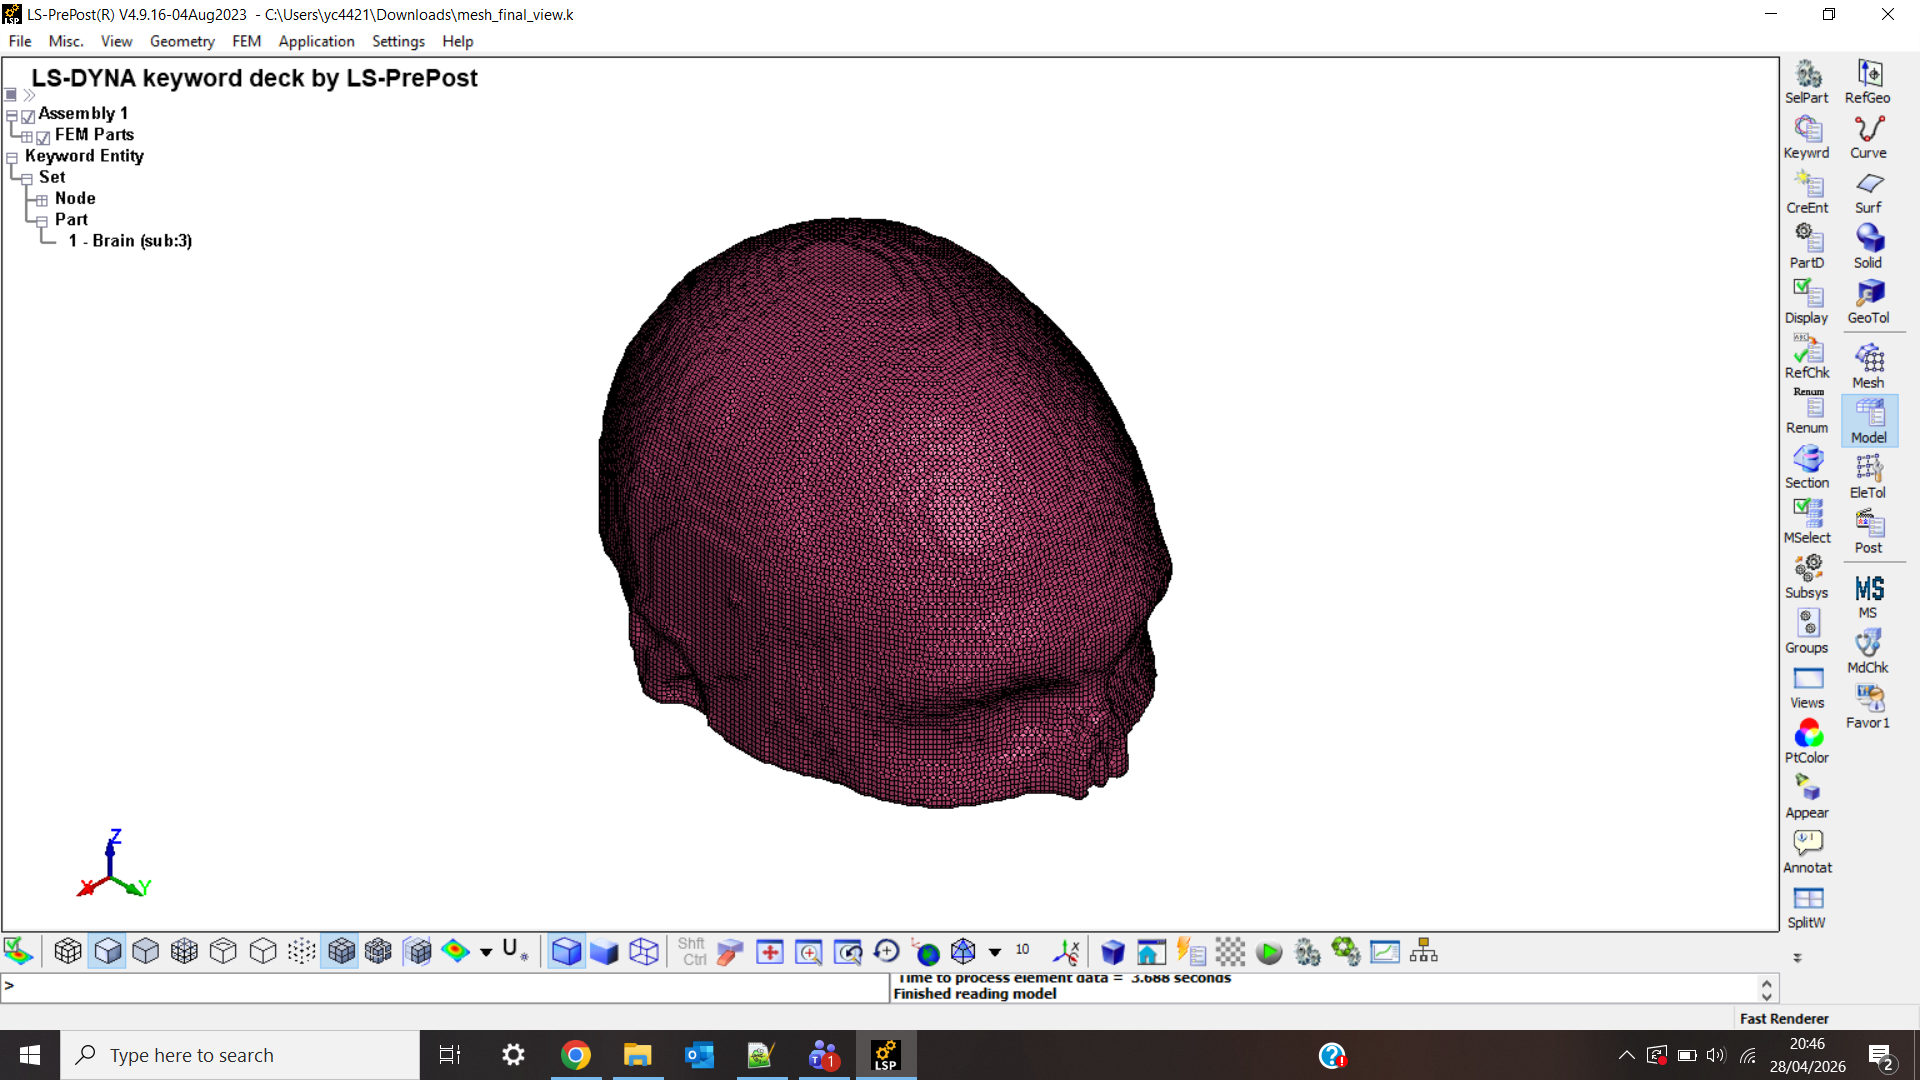
Task: Open the Application menu
Action: point(316,41)
